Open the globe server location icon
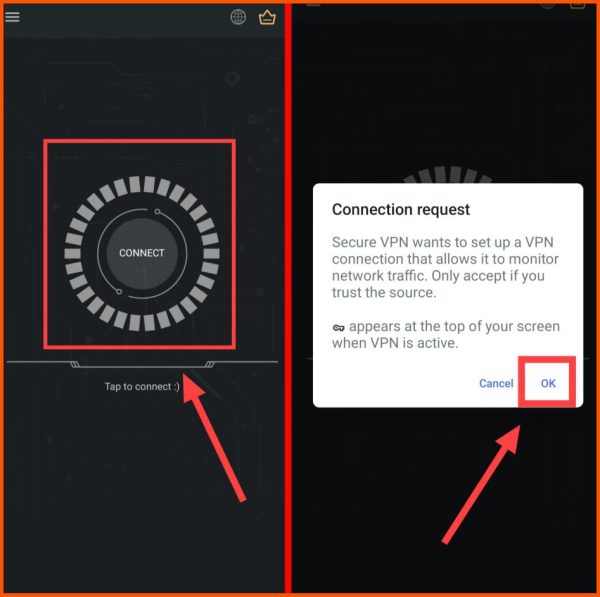Viewport: 600px width, 597px height. coord(238,17)
